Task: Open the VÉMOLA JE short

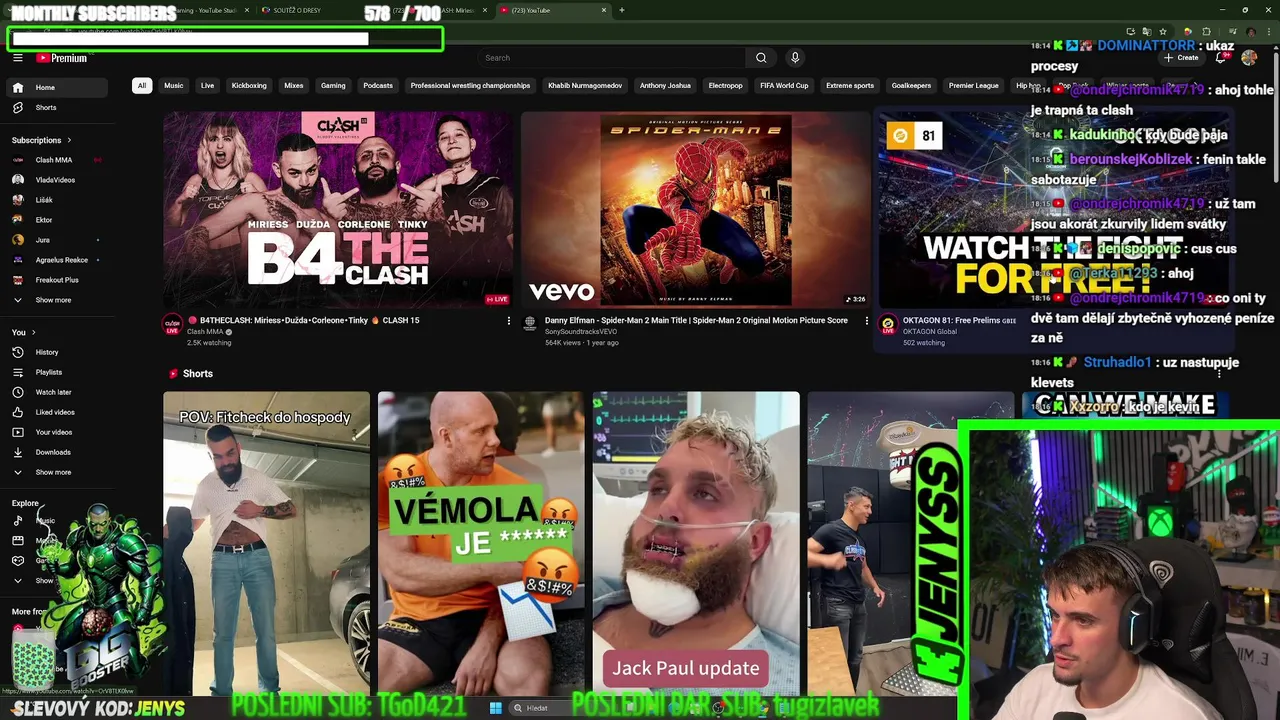Action: click(481, 543)
